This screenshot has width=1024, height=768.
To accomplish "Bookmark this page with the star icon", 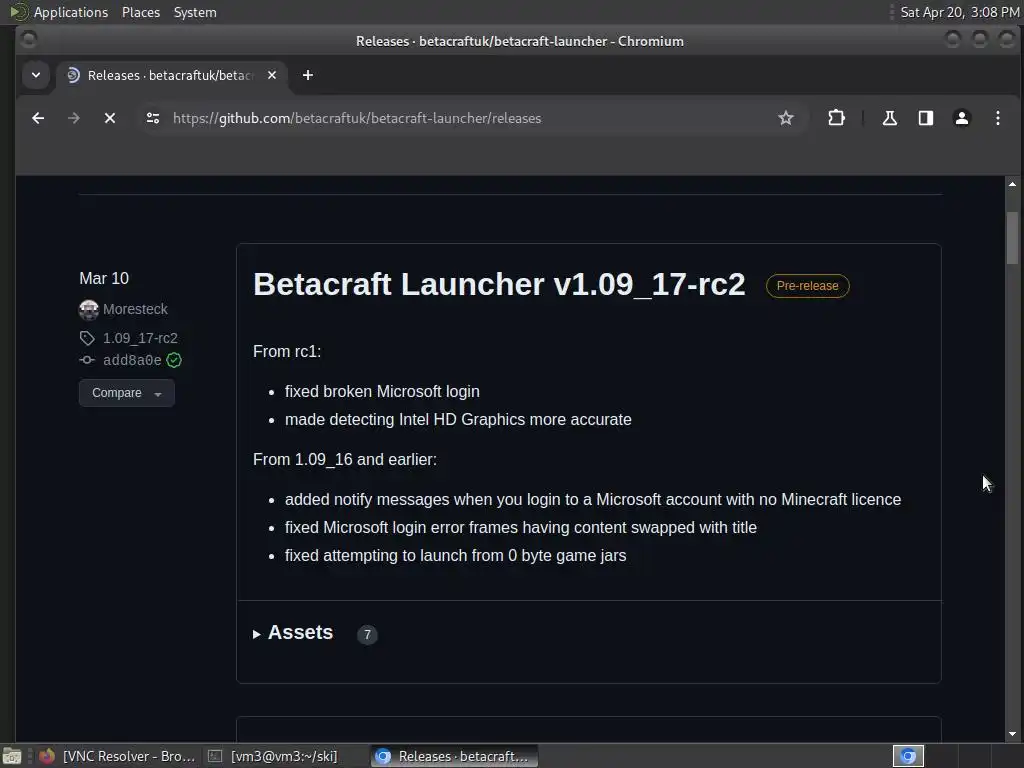I will click(786, 118).
